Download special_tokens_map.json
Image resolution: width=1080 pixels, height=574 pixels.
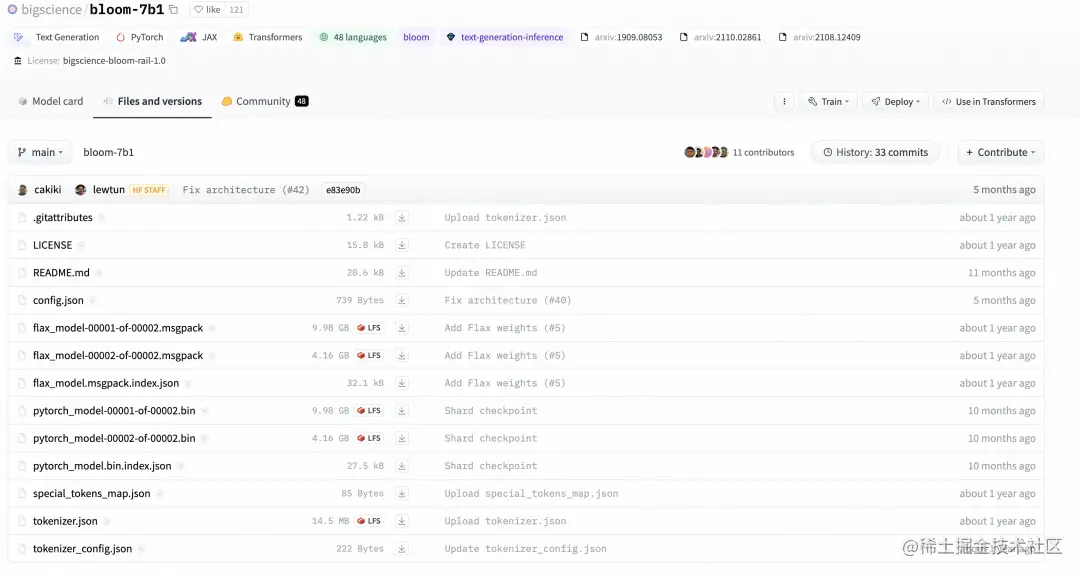point(402,493)
